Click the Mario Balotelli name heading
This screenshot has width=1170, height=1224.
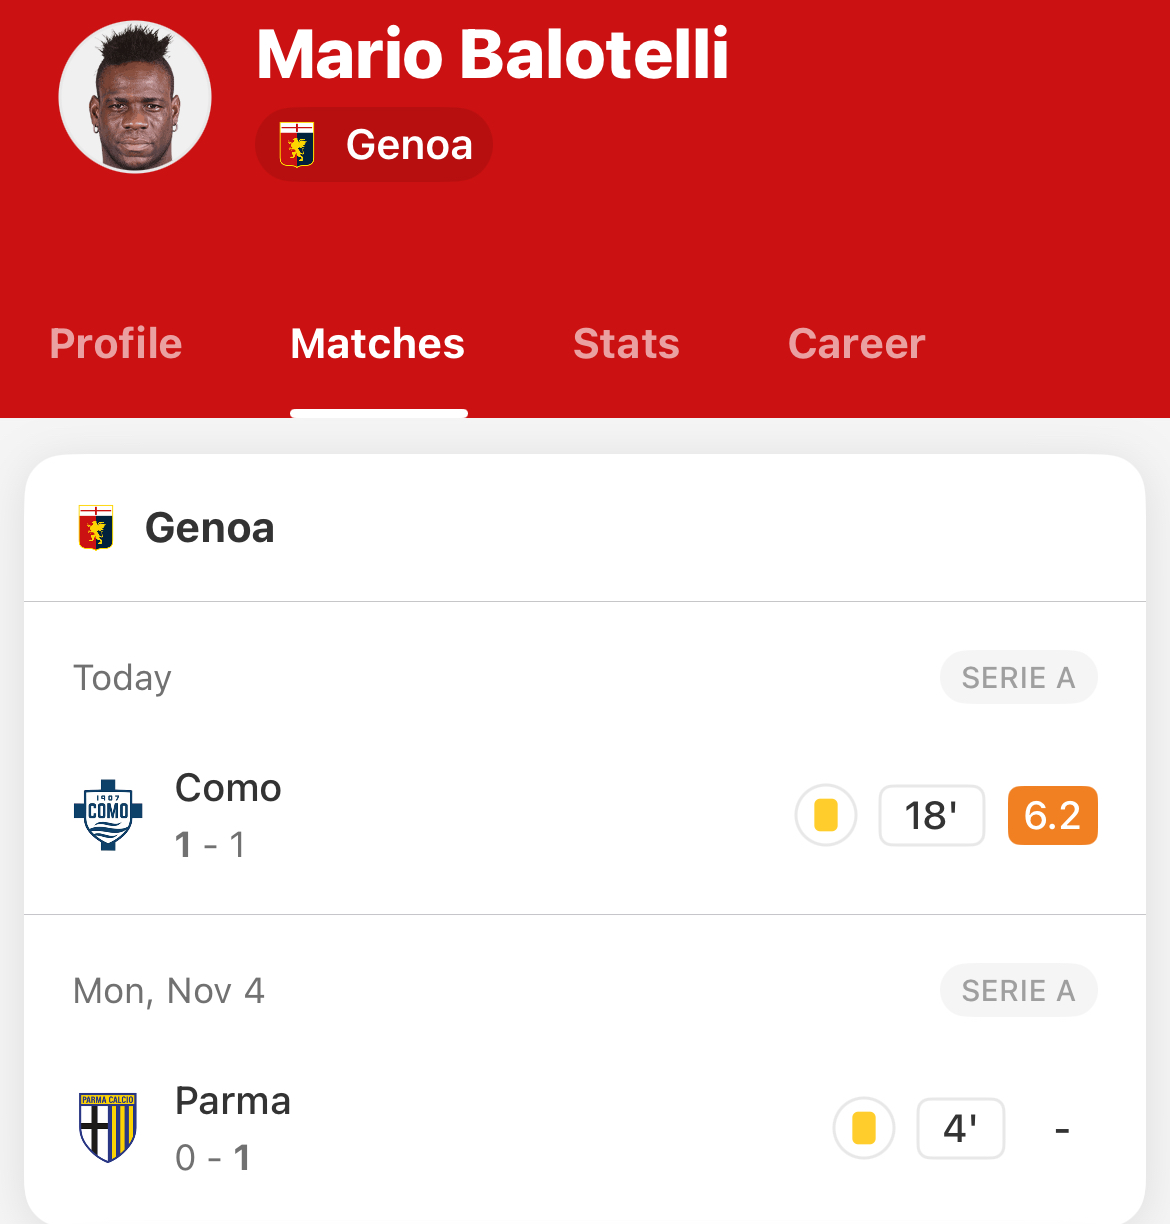[x=493, y=53]
